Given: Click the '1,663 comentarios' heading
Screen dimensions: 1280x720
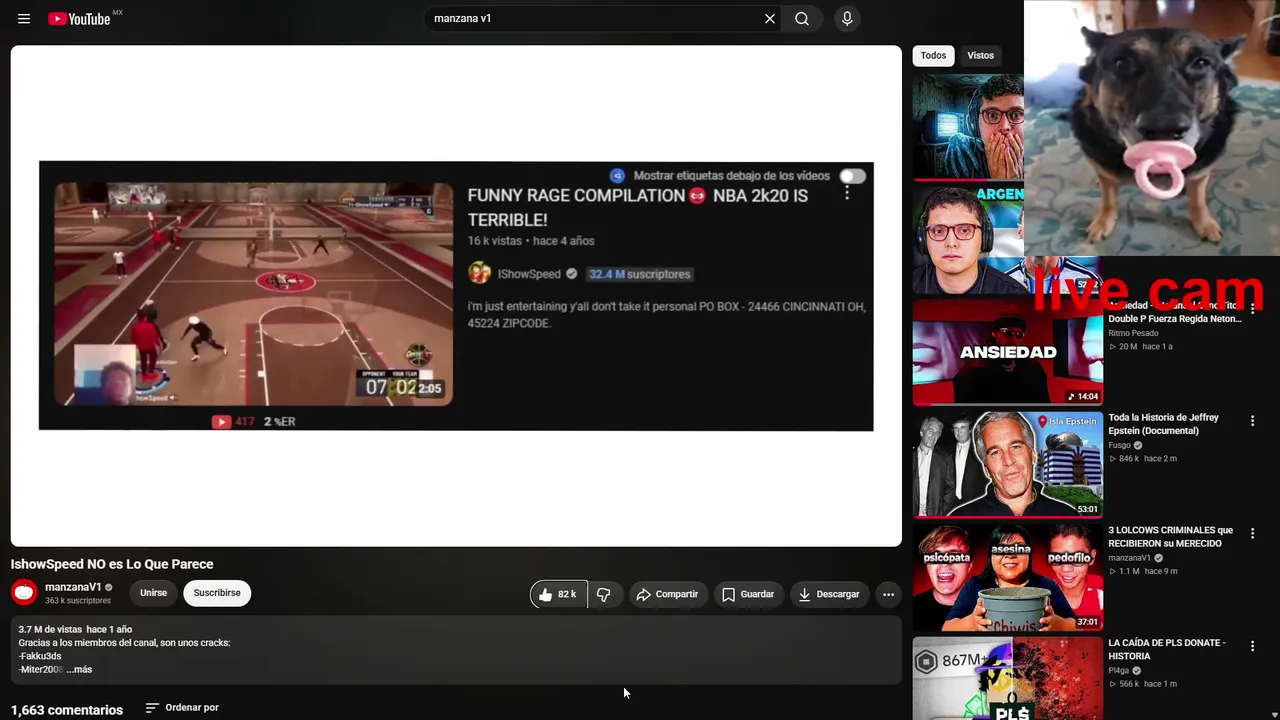Looking at the screenshot, I should (67, 710).
